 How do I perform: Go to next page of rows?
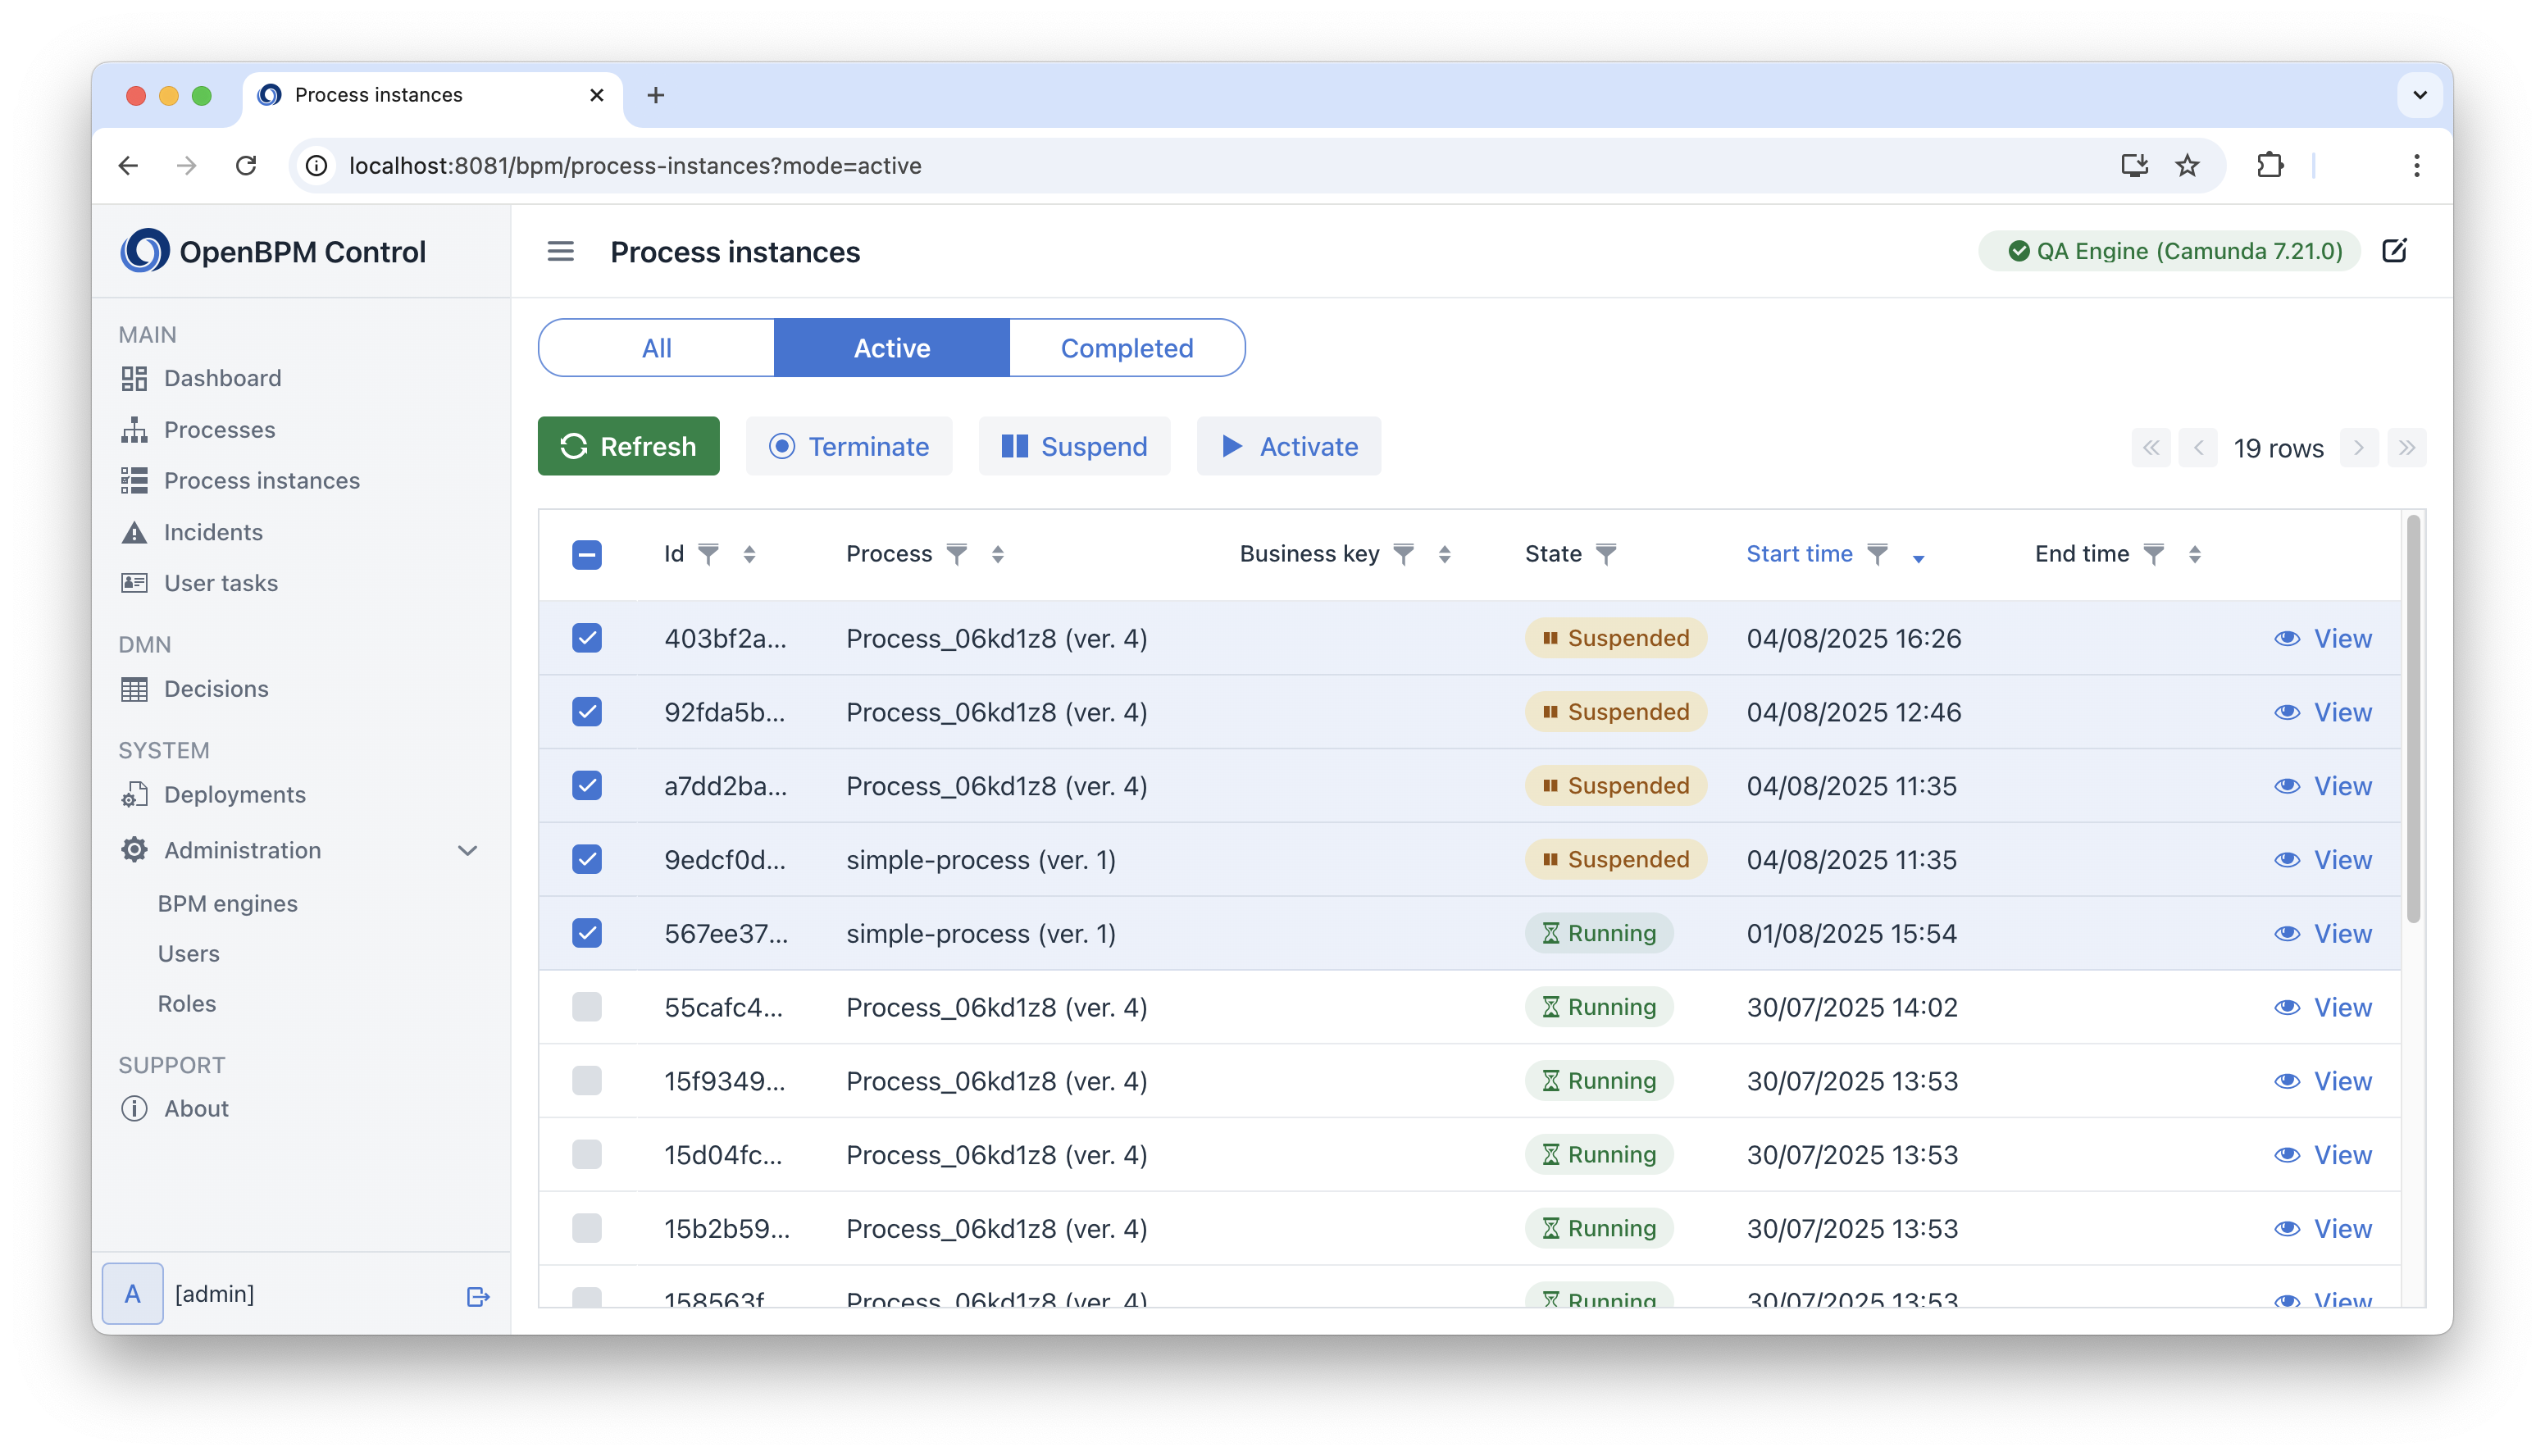coord(2358,448)
